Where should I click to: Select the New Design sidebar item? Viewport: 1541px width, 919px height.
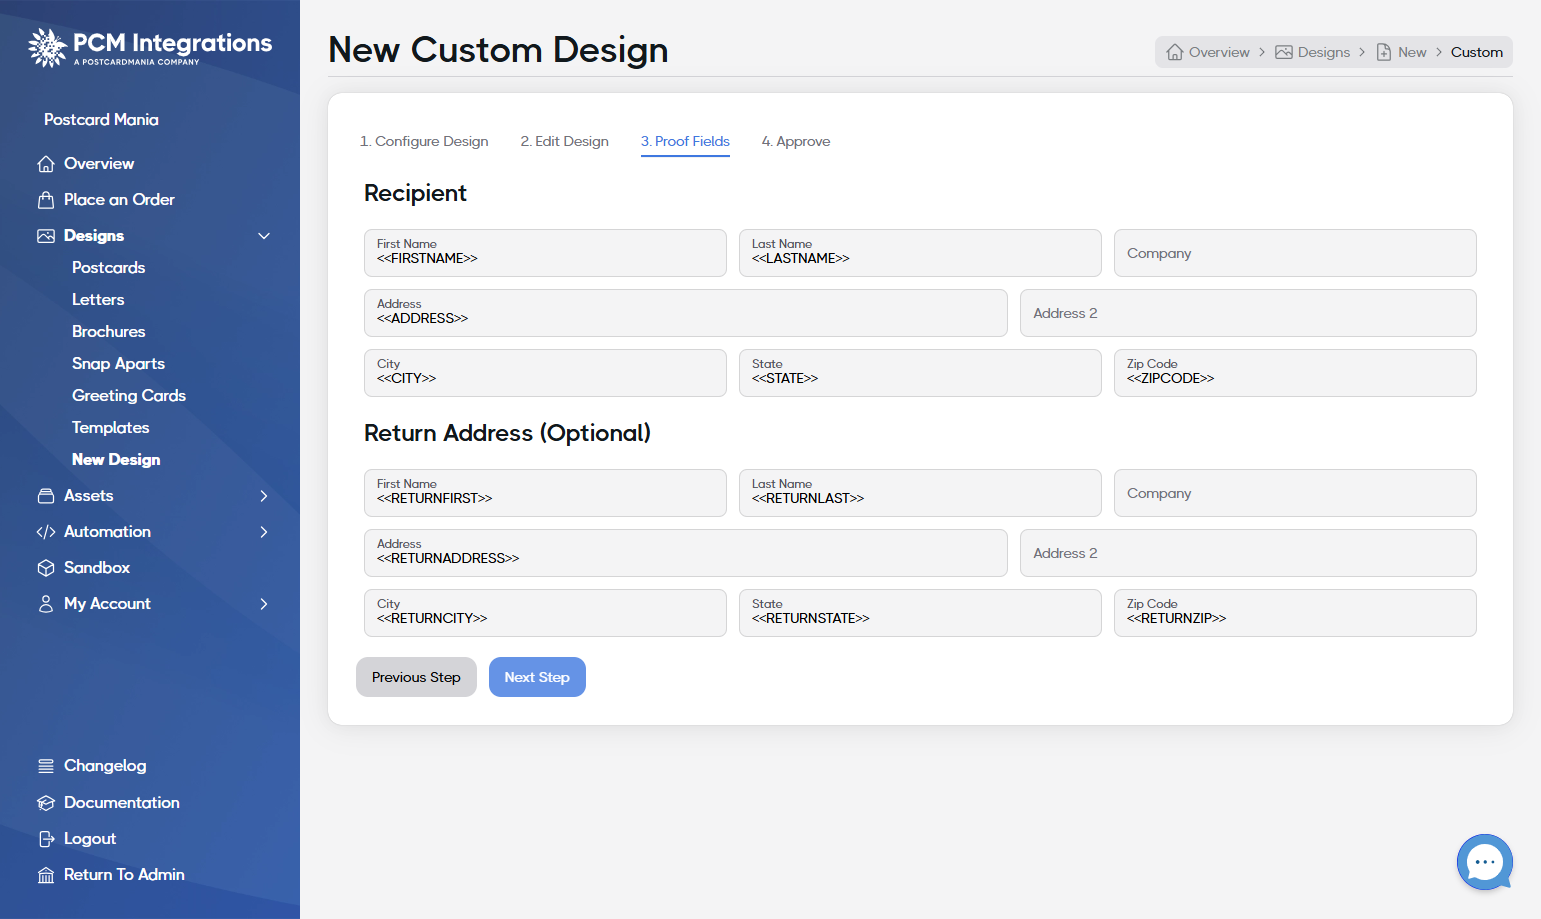(116, 460)
